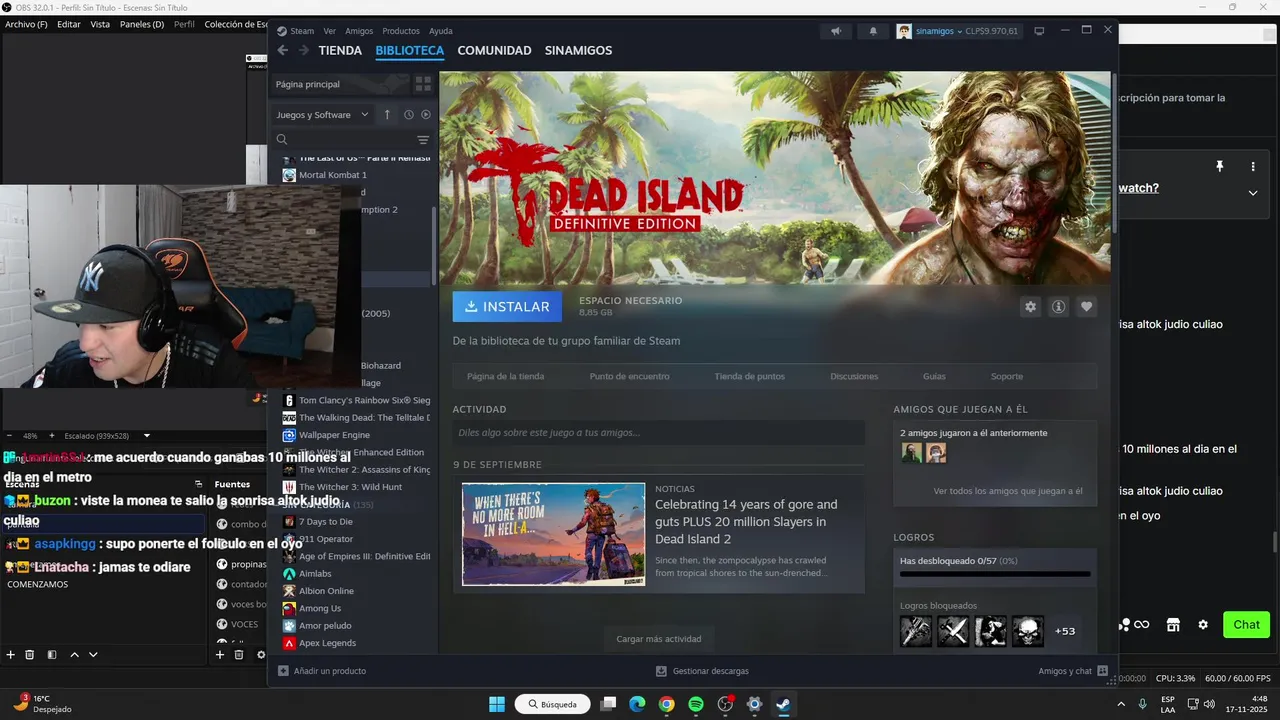1280x720 pixels.
Task: Open COMUNIDAD tab in Steam
Action: tap(494, 50)
